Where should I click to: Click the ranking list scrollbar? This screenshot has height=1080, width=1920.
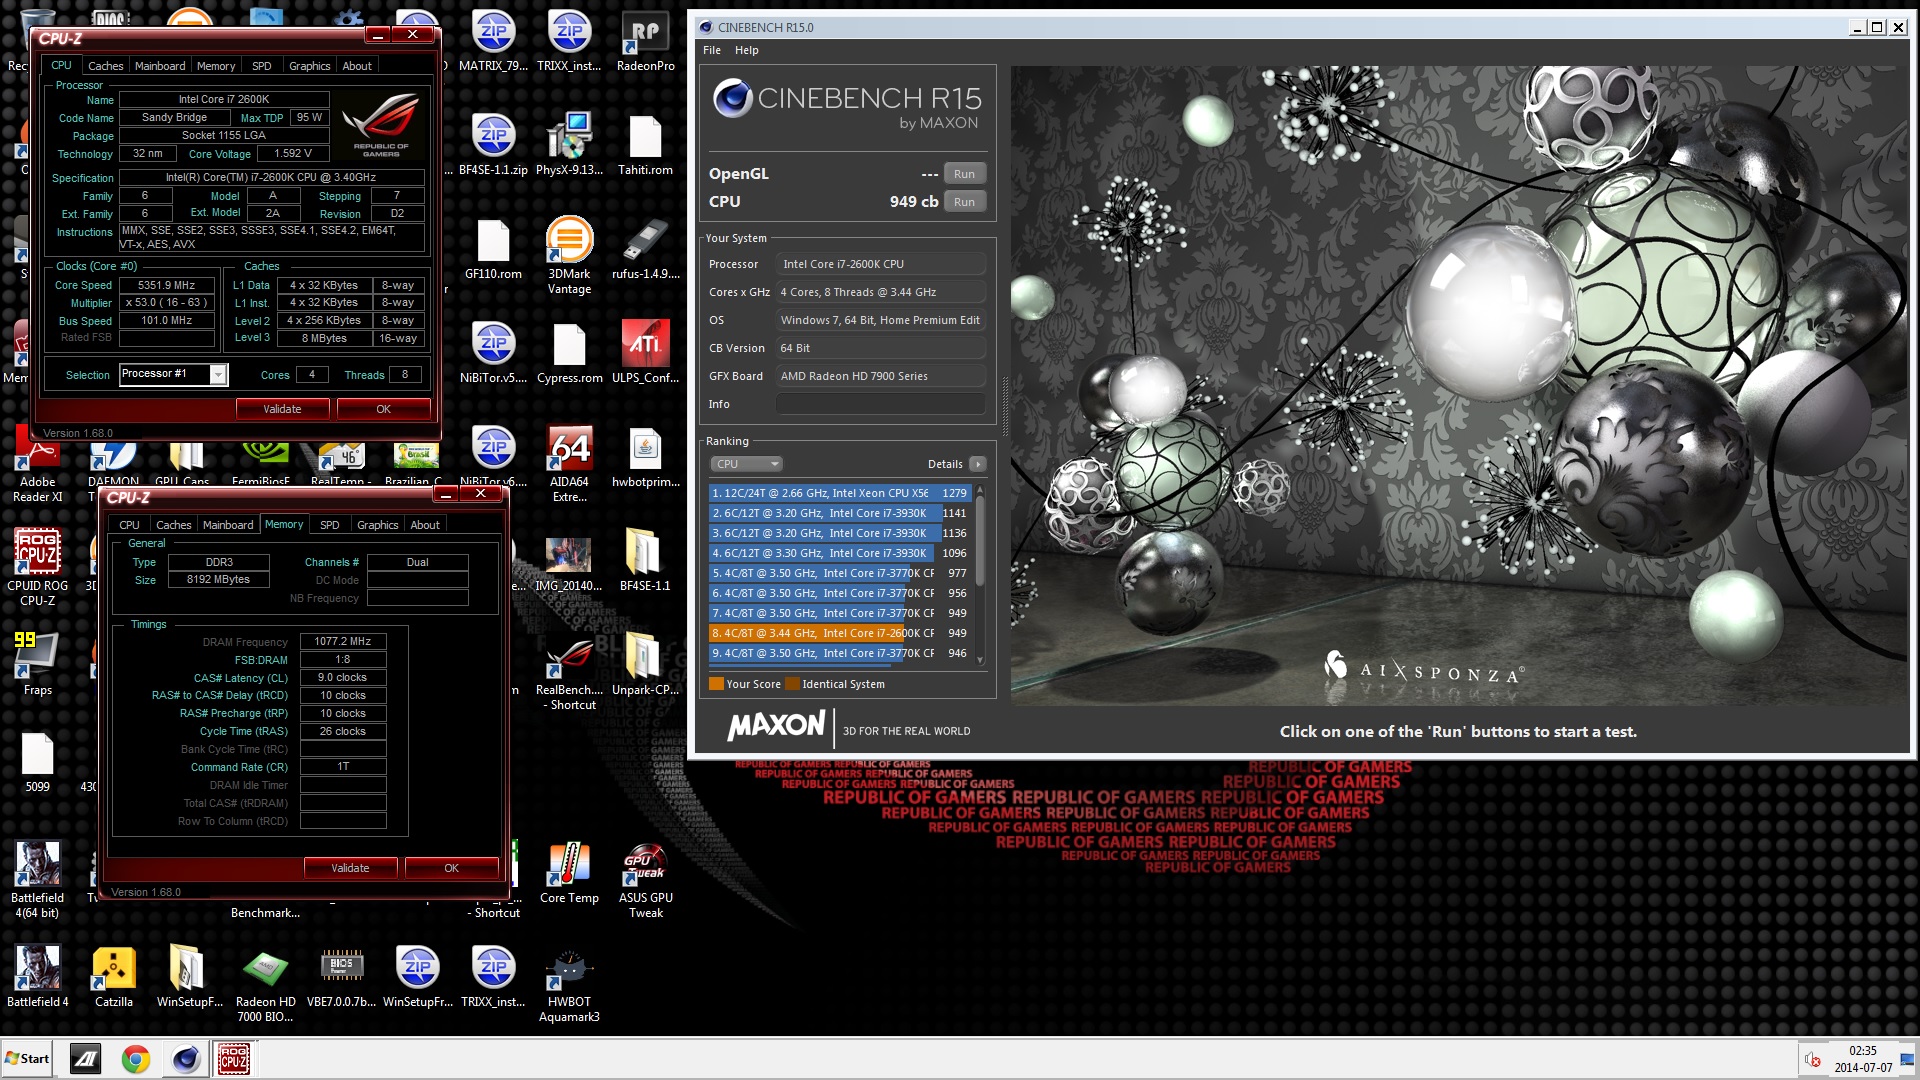(x=980, y=575)
